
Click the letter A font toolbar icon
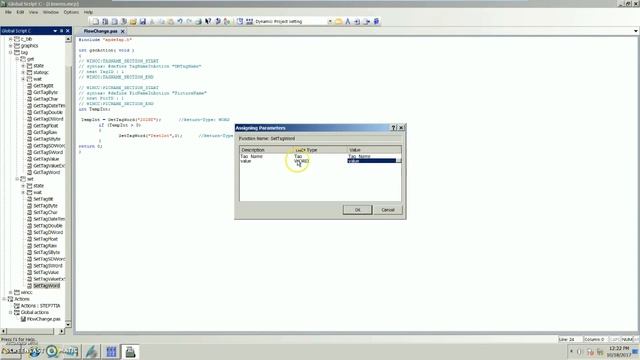coord(348,21)
